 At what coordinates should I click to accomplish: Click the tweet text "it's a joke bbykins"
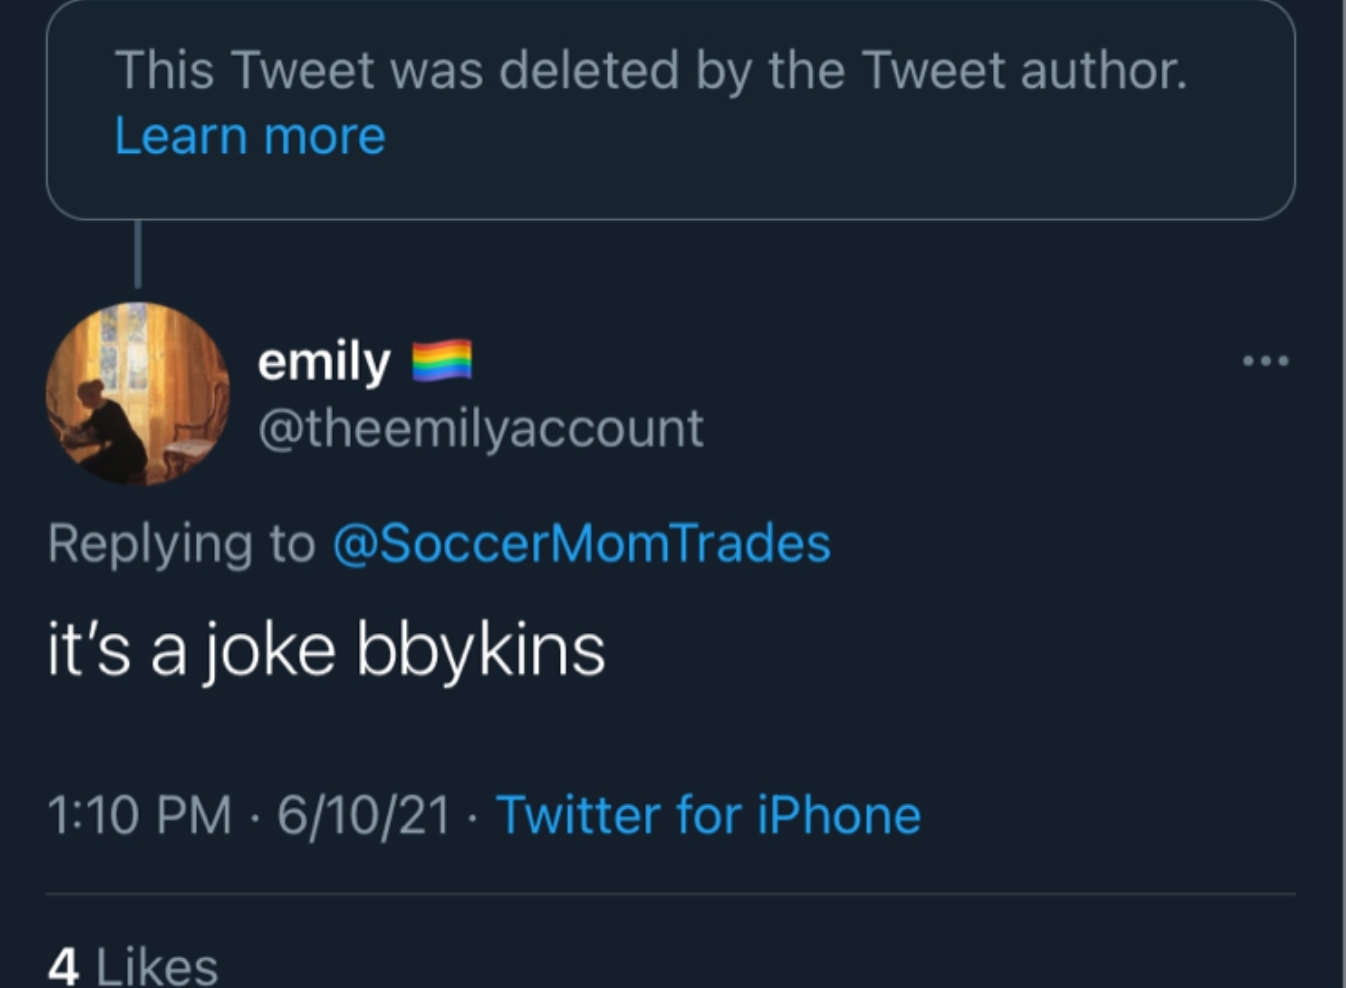(x=326, y=650)
